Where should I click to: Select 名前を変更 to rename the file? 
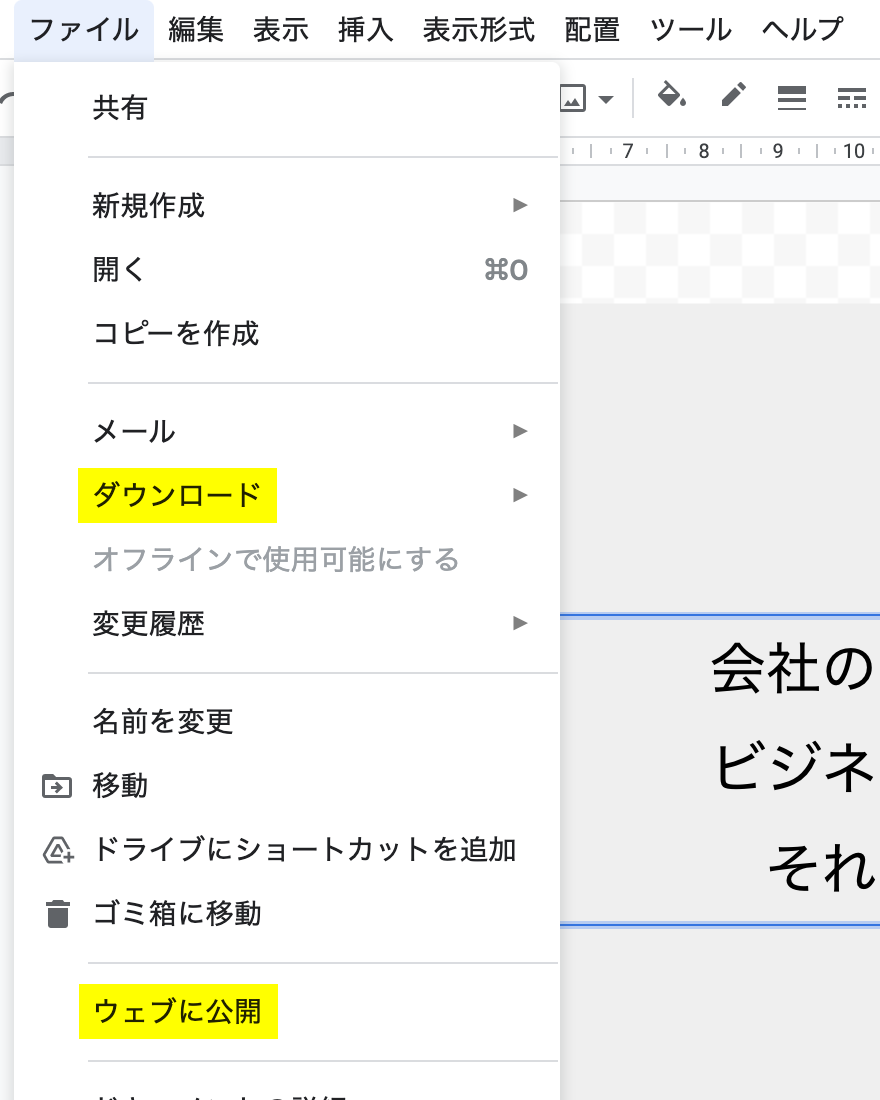pos(163,721)
